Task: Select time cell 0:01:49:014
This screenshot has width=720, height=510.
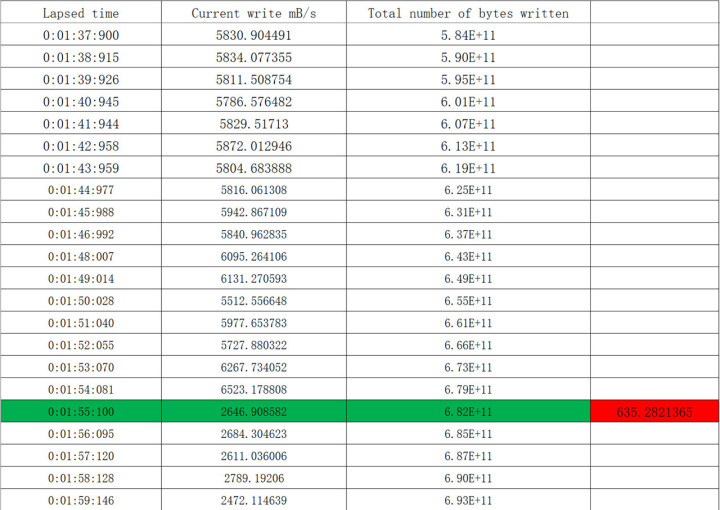Action: point(81,278)
